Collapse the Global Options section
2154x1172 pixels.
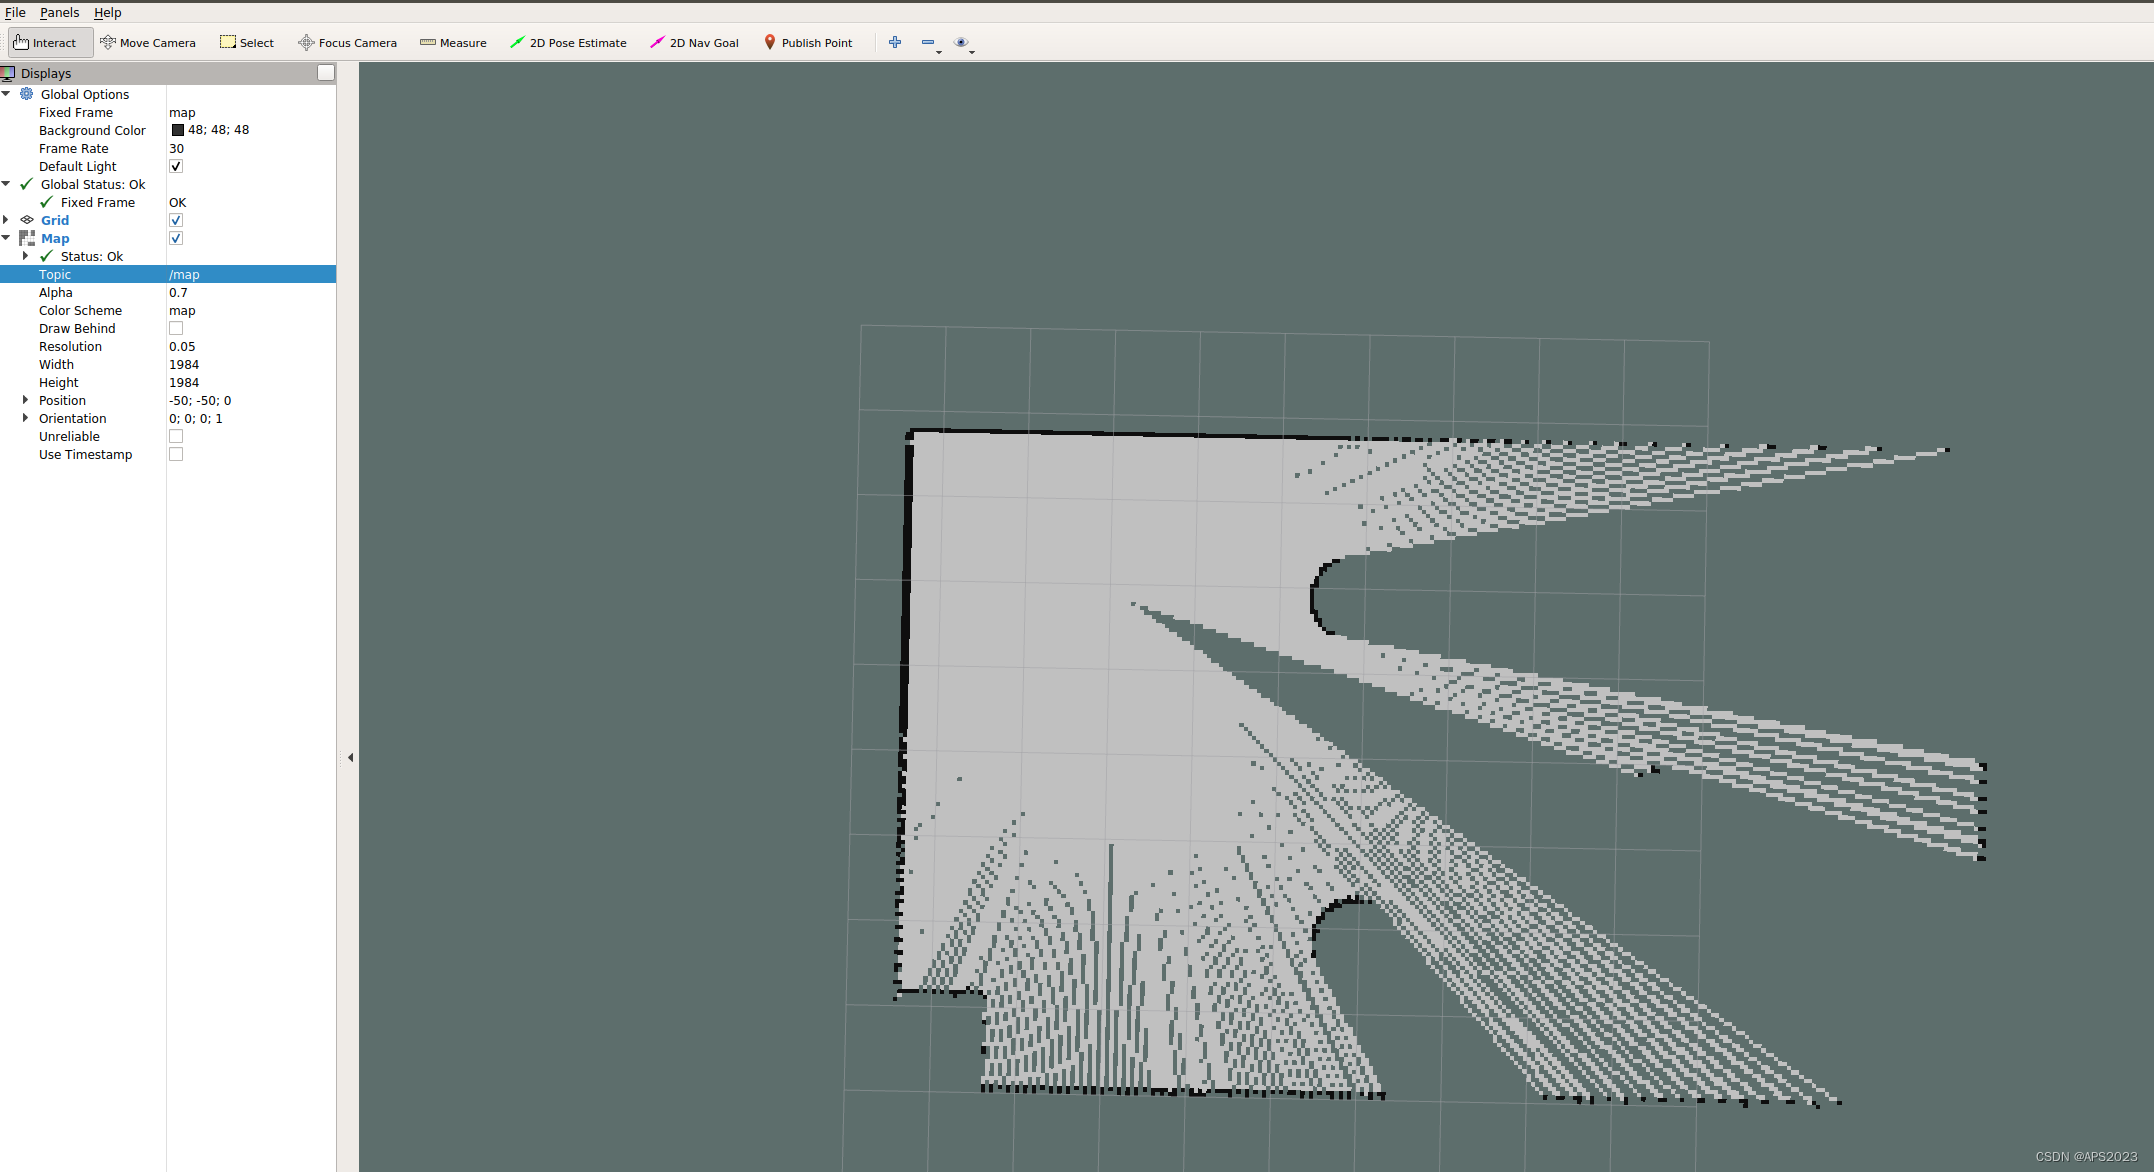tap(6, 94)
